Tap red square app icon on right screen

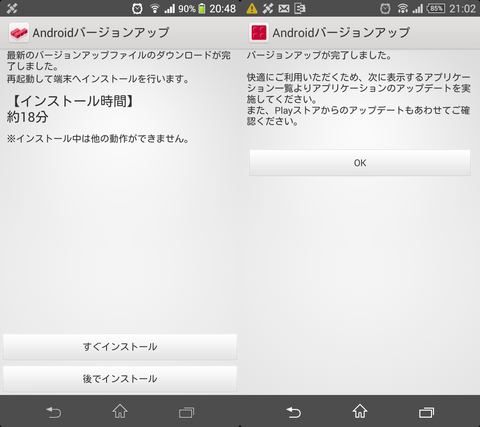click(x=259, y=33)
